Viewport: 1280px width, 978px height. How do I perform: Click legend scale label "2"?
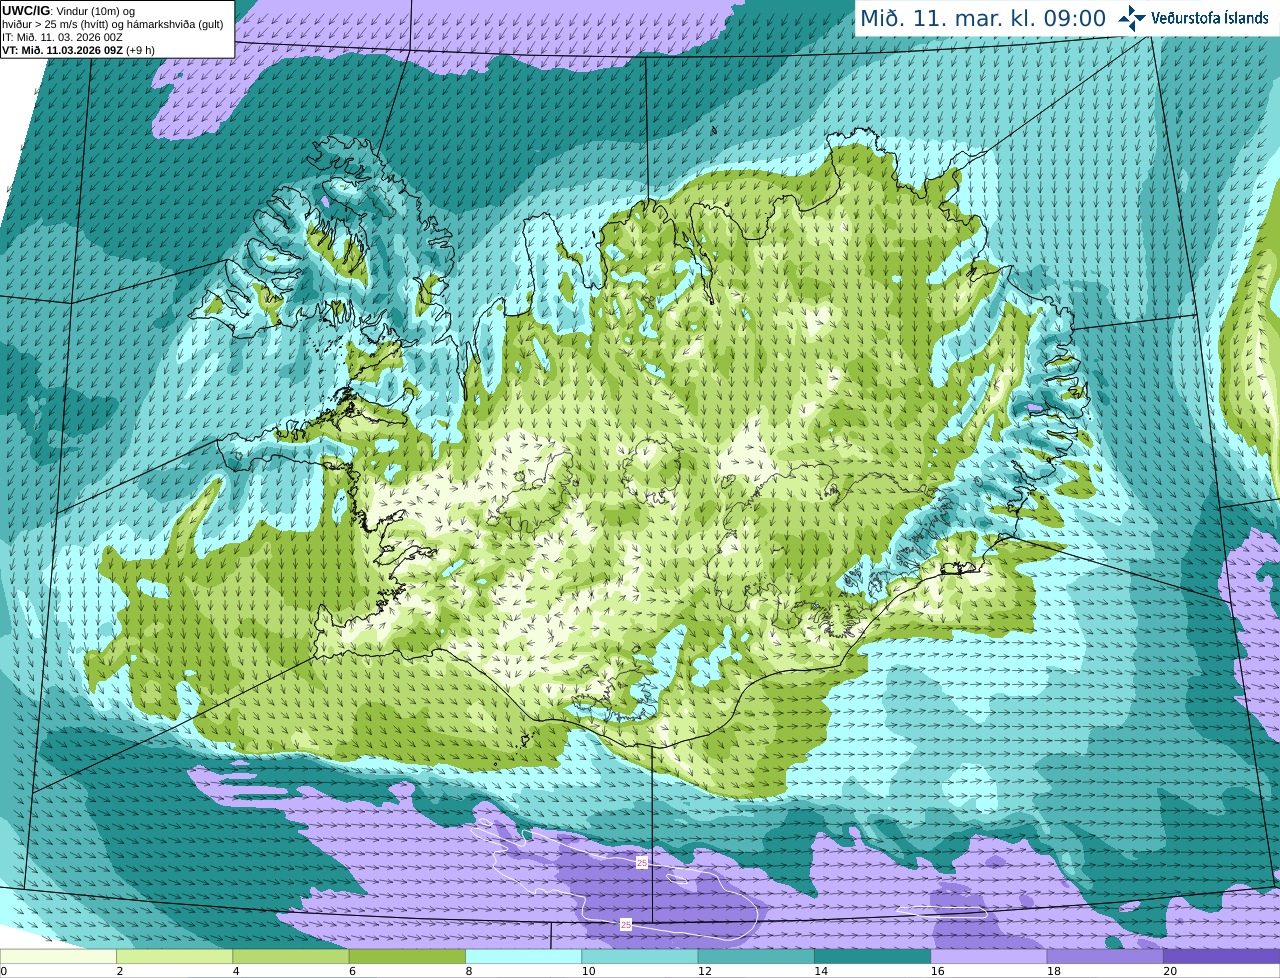120,971
